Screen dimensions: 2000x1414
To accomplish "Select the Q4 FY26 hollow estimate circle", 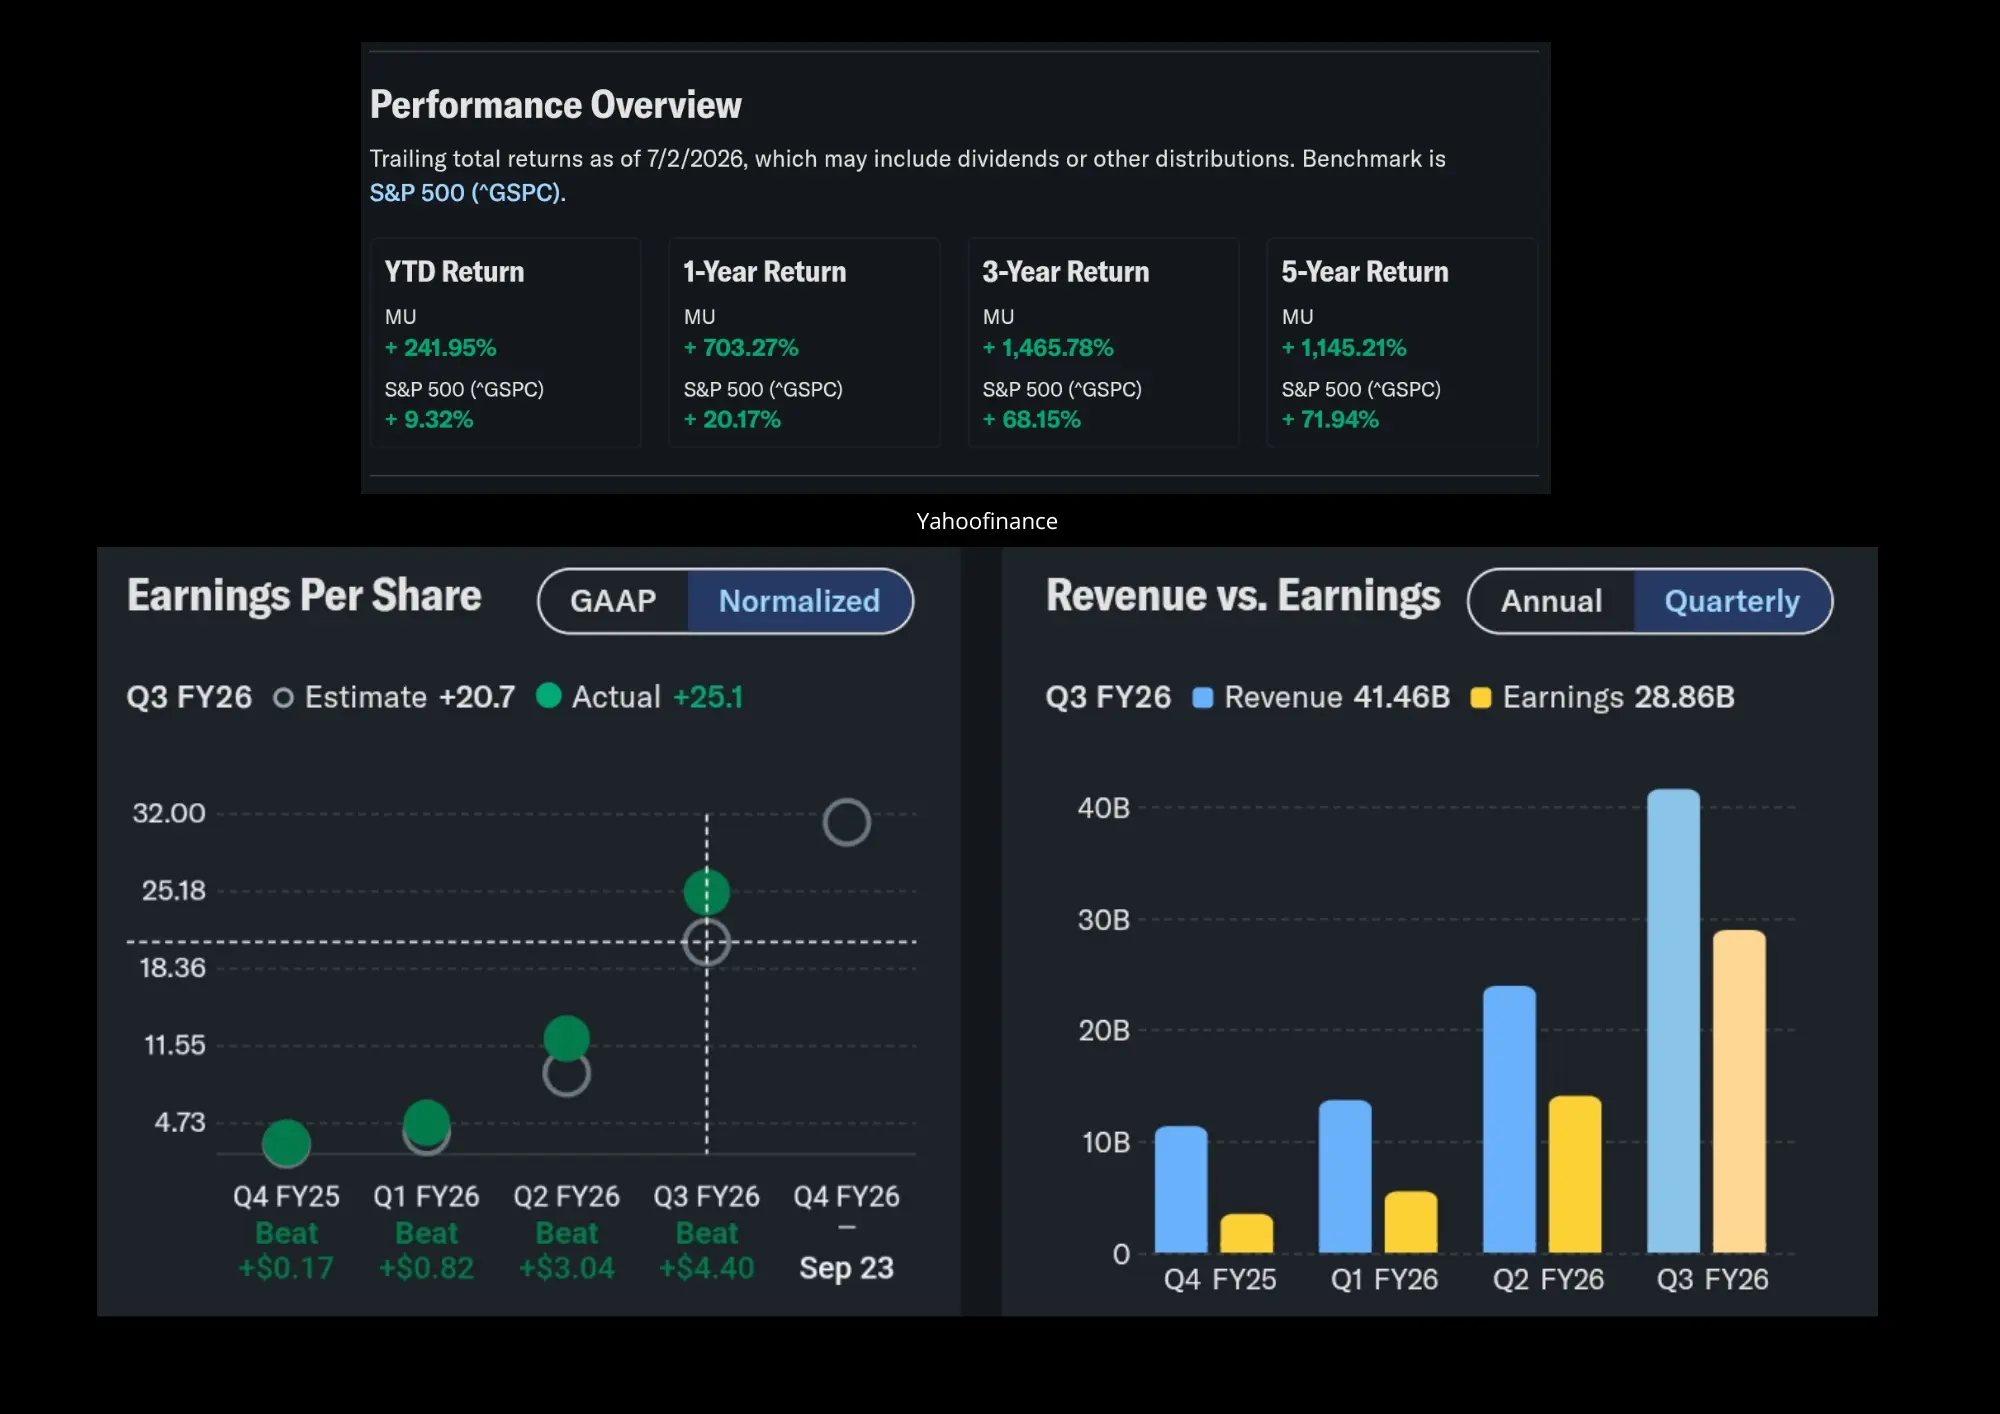I will (x=847, y=822).
